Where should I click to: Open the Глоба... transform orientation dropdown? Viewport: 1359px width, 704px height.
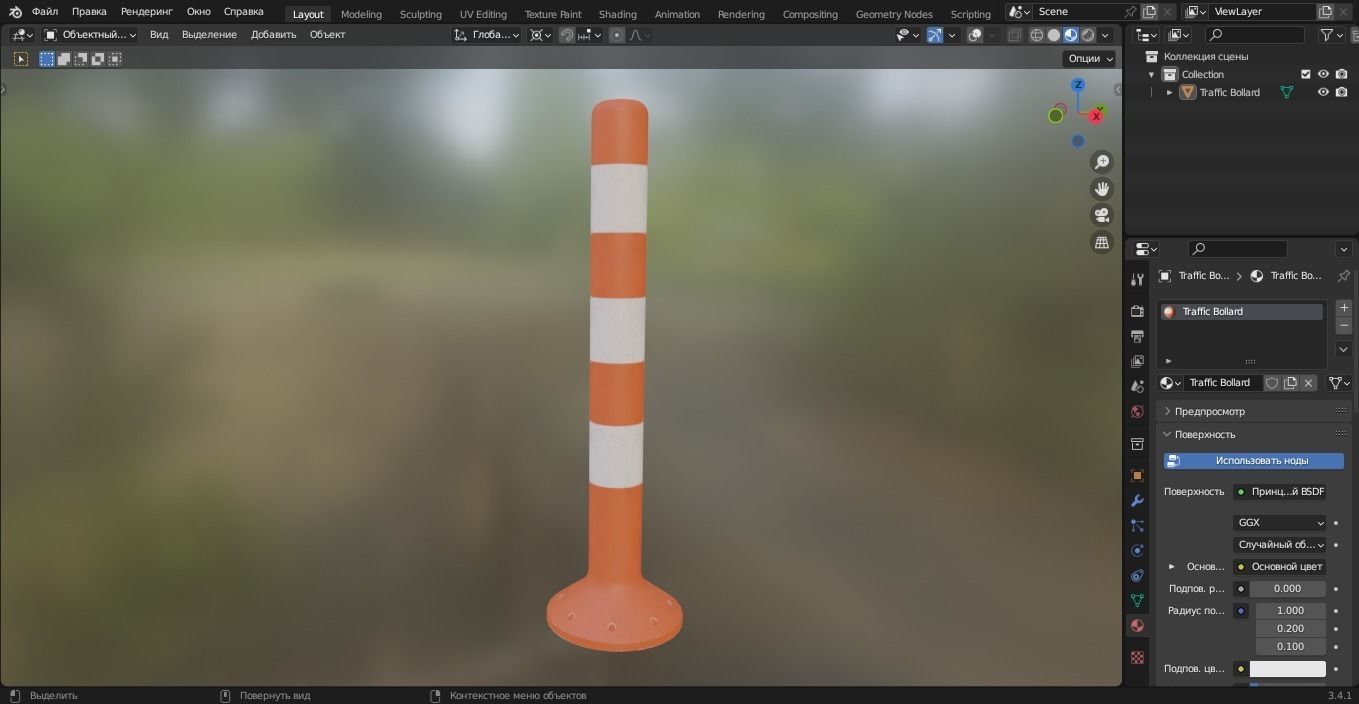[486, 35]
